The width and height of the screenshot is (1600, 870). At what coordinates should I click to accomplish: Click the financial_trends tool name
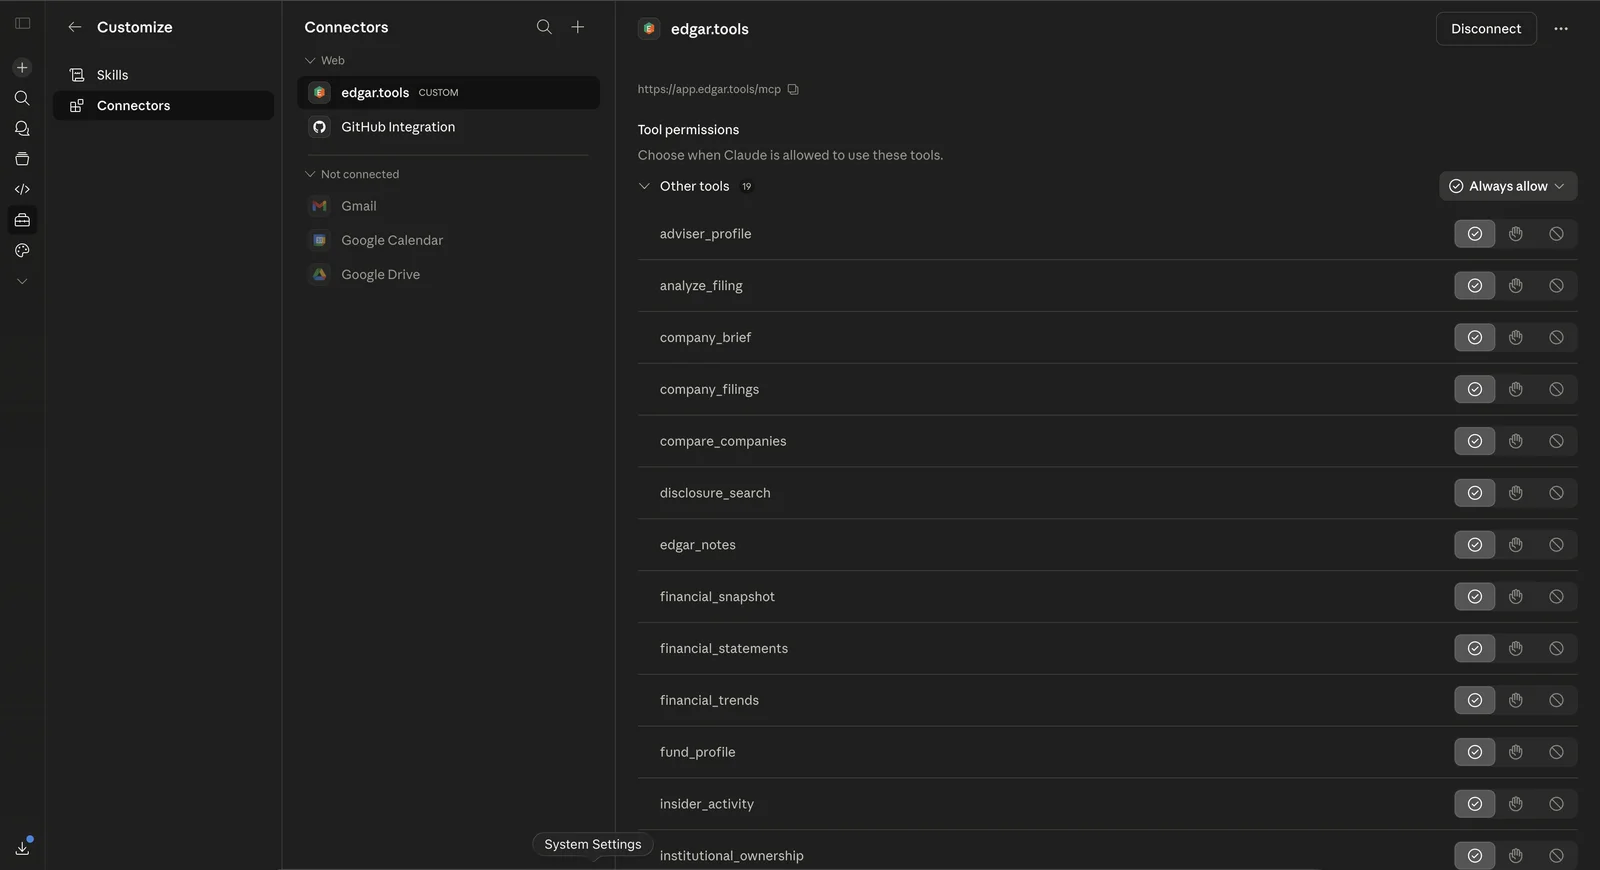tap(709, 701)
